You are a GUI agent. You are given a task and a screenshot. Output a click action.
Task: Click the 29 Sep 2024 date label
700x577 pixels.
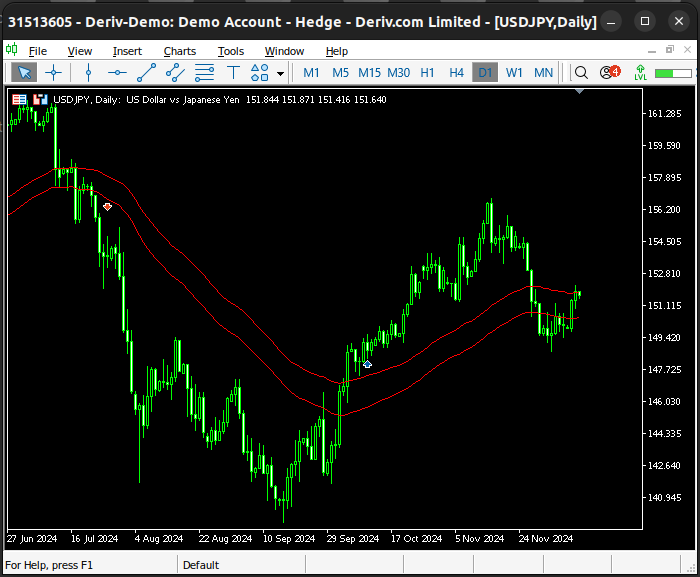pyautogui.click(x=353, y=539)
